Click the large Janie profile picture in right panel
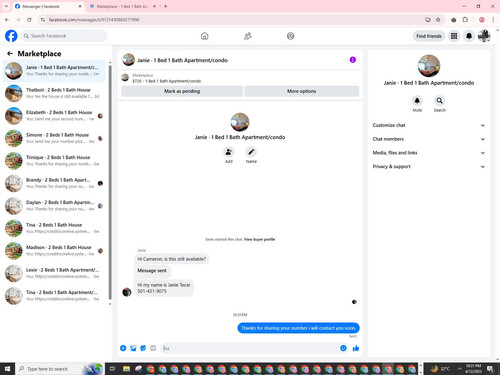The width and height of the screenshot is (500, 375). 429,66
